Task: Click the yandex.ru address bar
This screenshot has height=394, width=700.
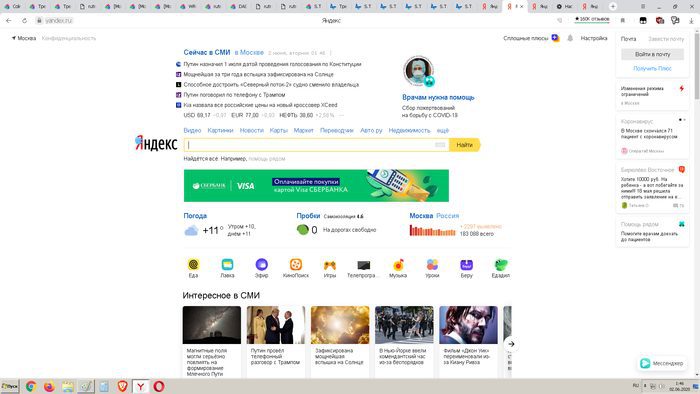Action: pyautogui.click(x=58, y=21)
